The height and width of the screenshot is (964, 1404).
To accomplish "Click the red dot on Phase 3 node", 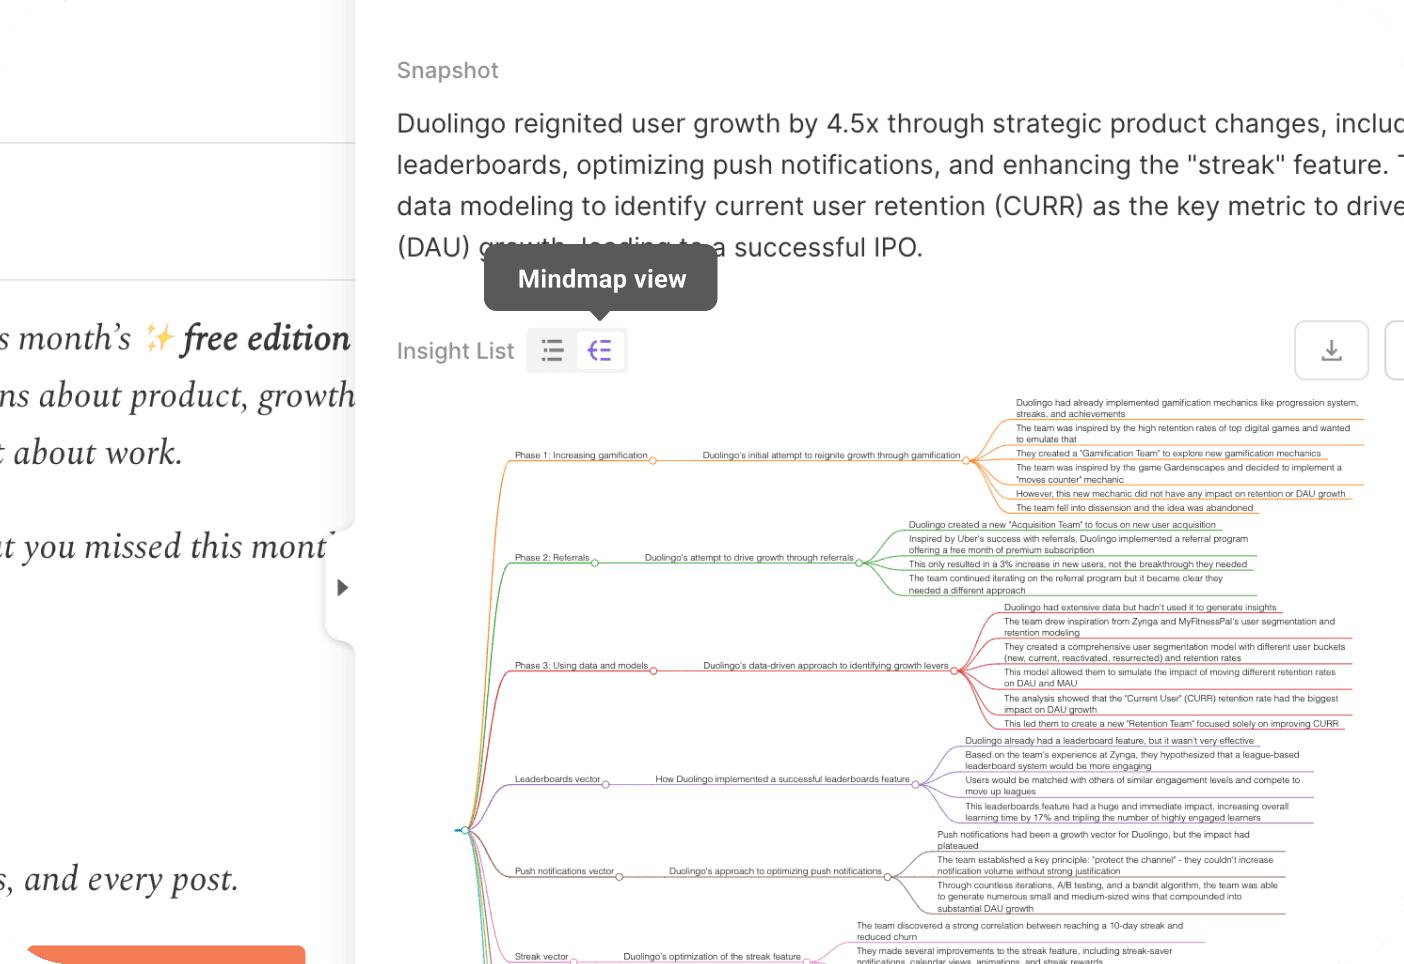I will 655,670.
